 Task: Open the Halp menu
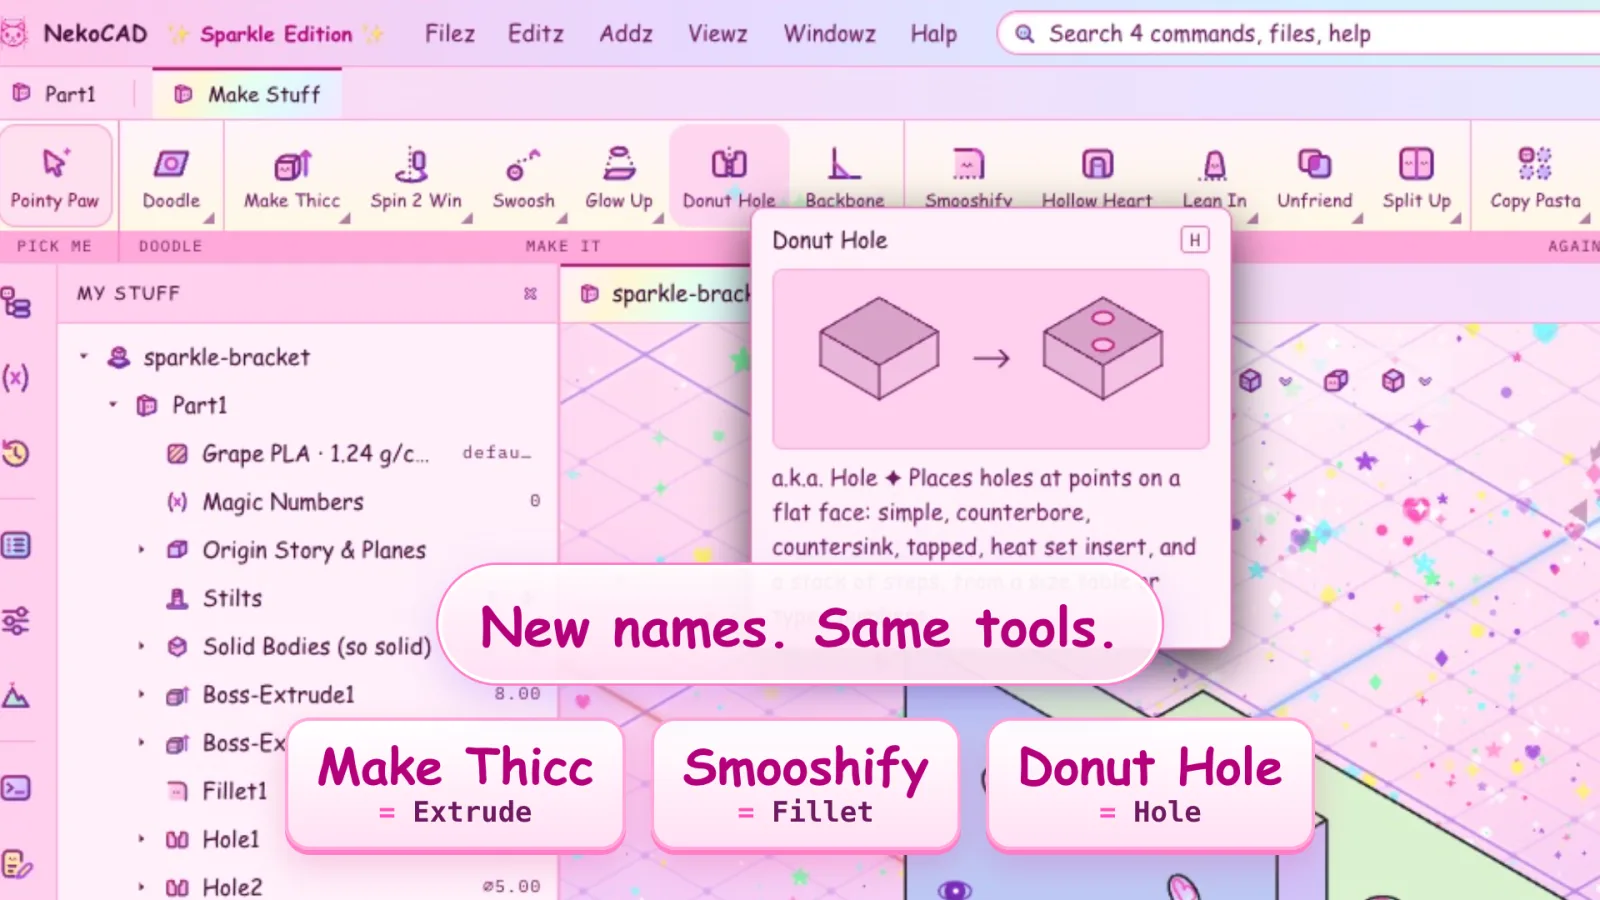tap(933, 34)
